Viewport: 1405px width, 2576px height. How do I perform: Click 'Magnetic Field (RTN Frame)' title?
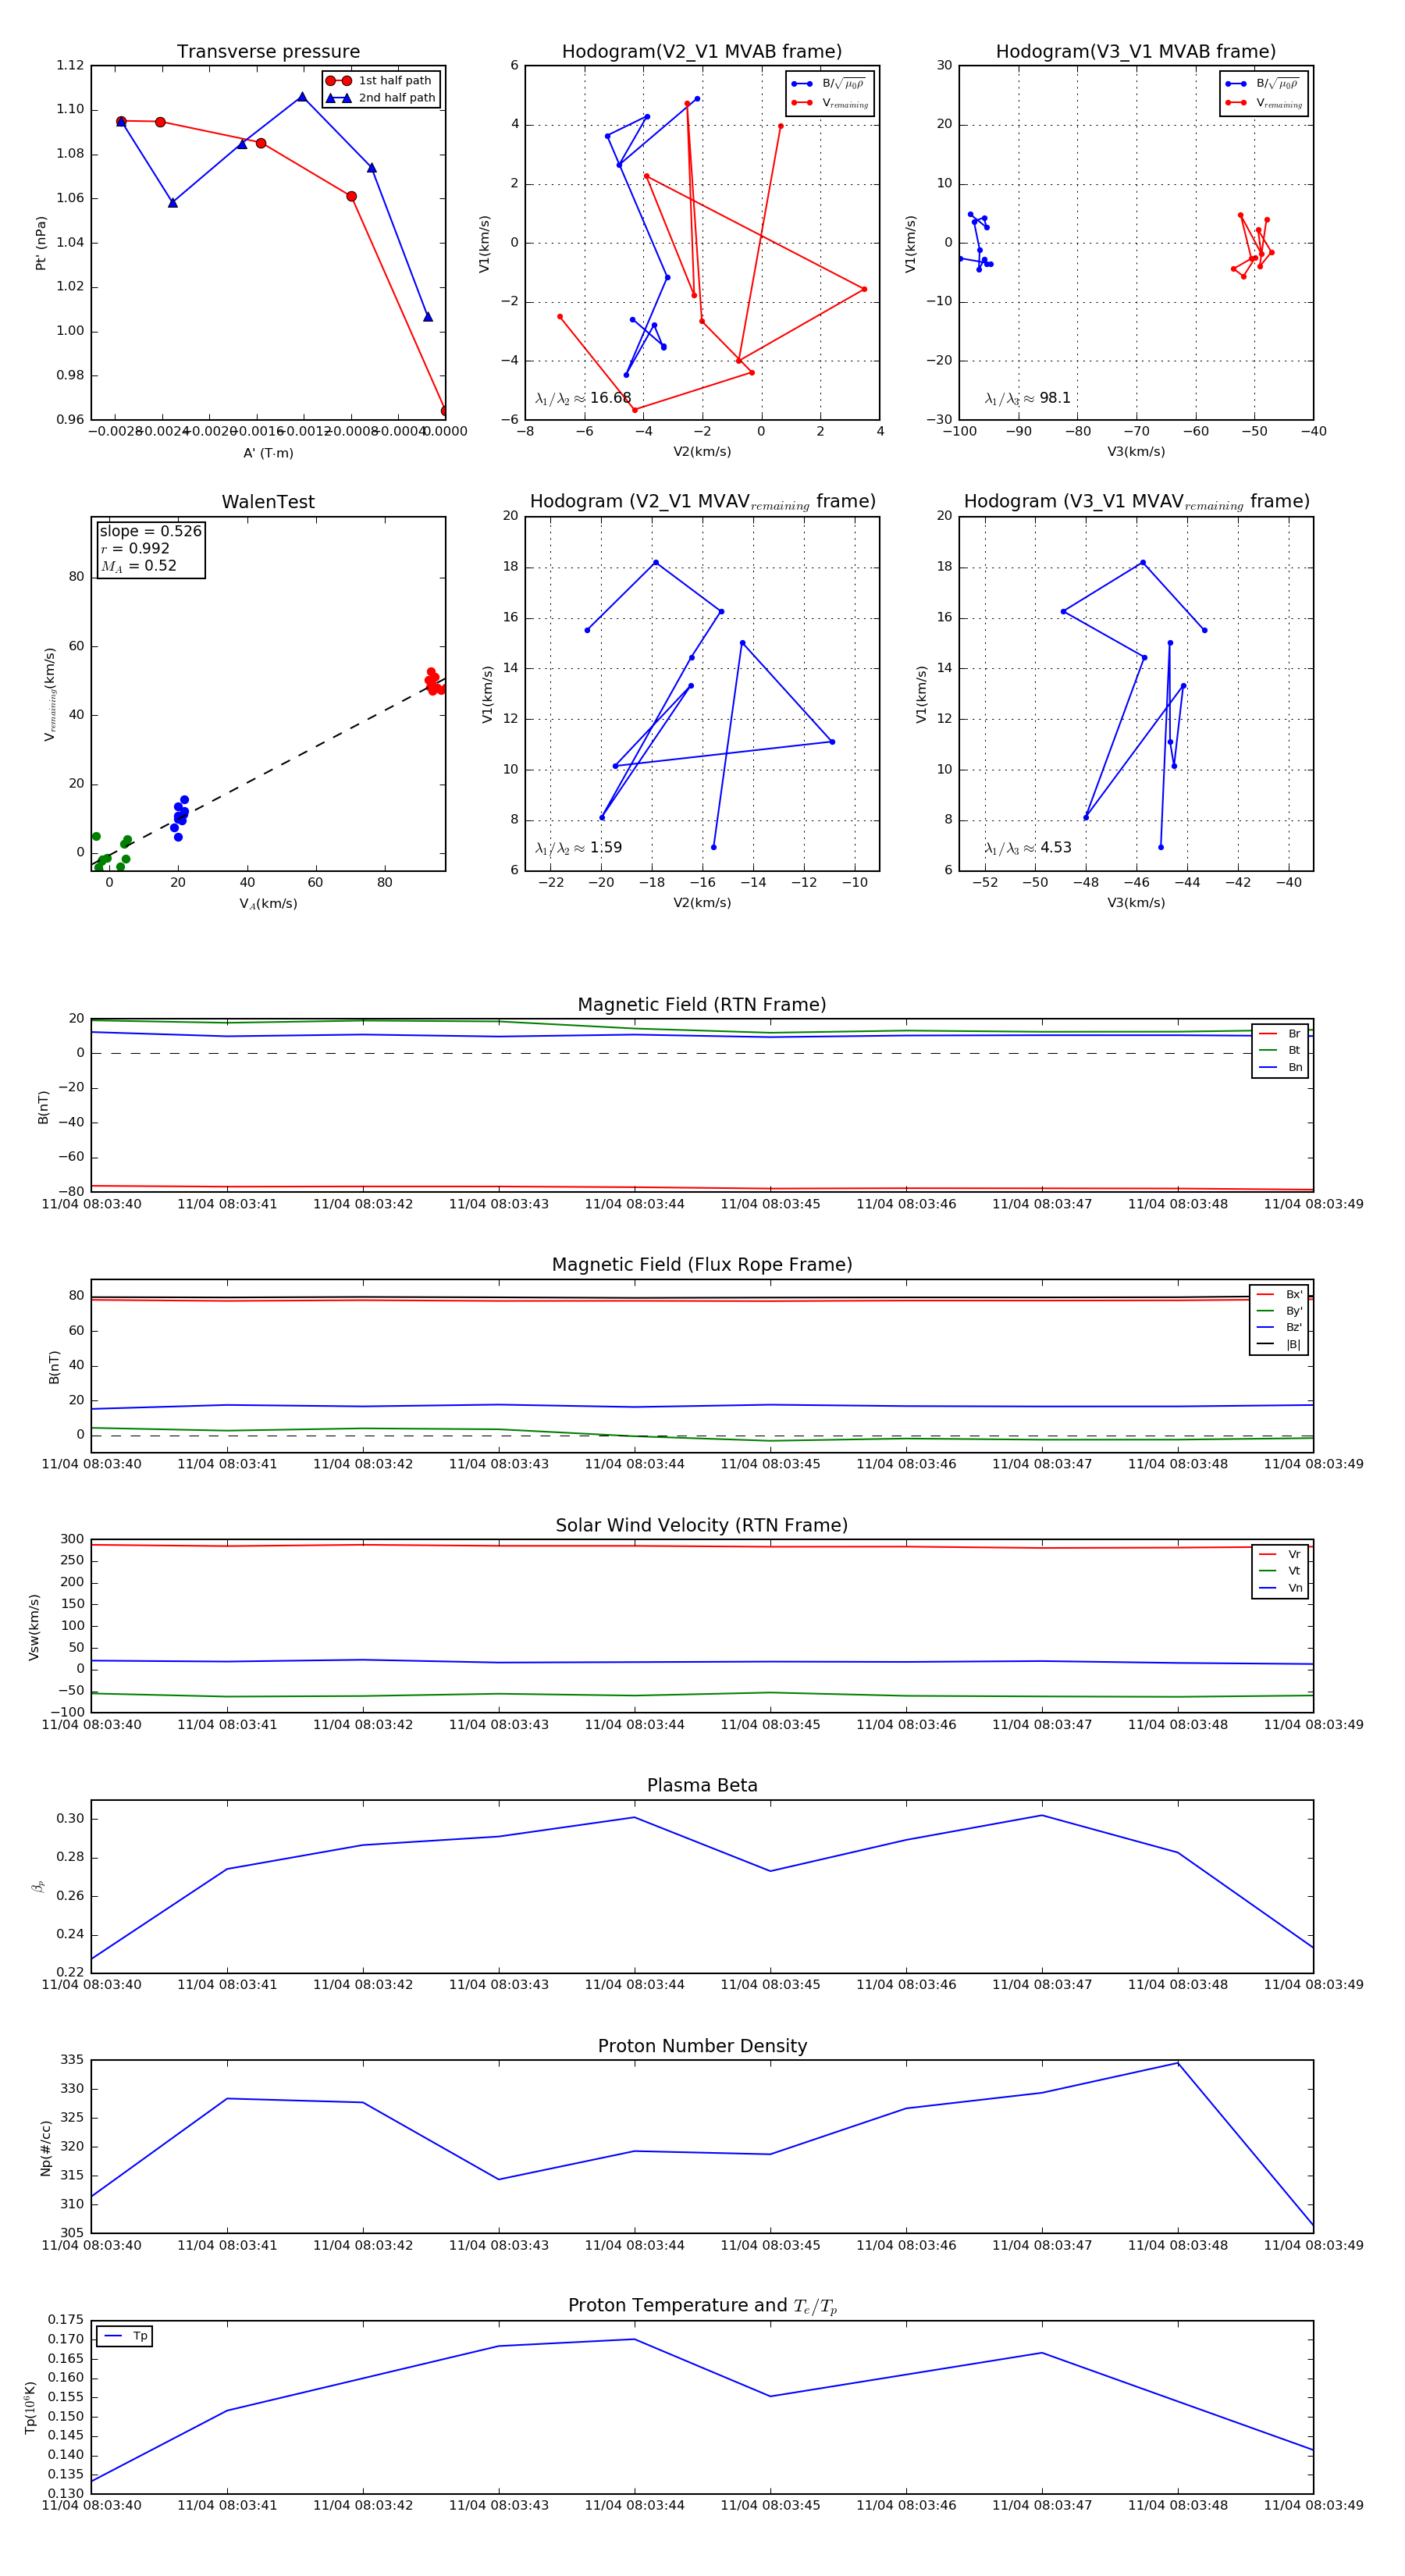pyautogui.click(x=702, y=1005)
